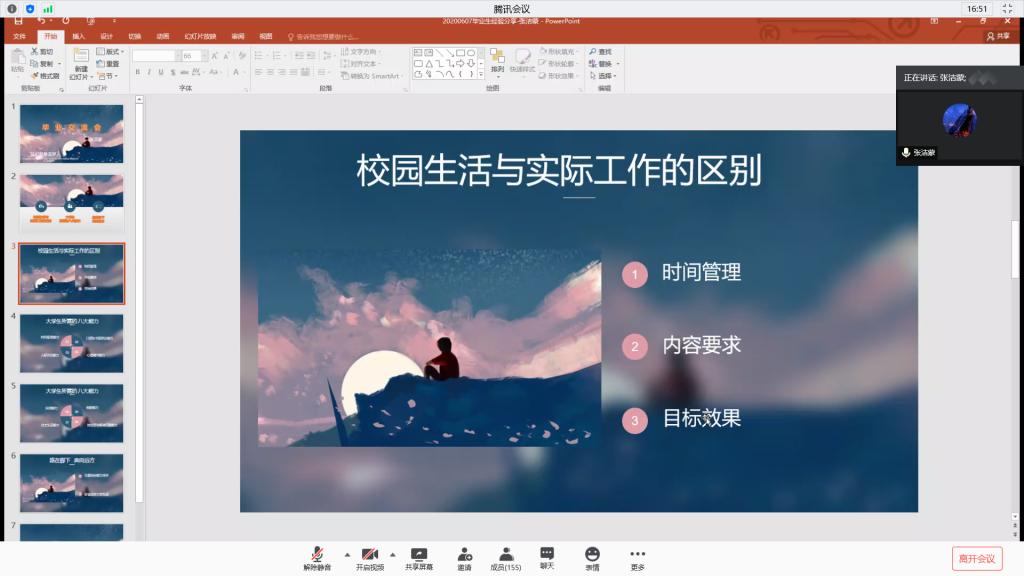Image resolution: width=1024 pixels, height=576 pixels.
Task: View network signal strength bars
Action: 48,8
